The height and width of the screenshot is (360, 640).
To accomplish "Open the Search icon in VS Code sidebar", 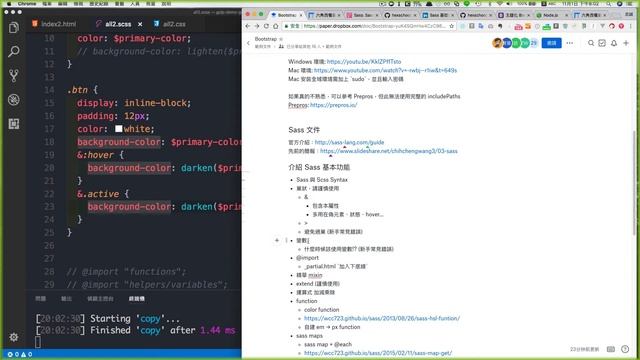I will [x=14, y=51].
